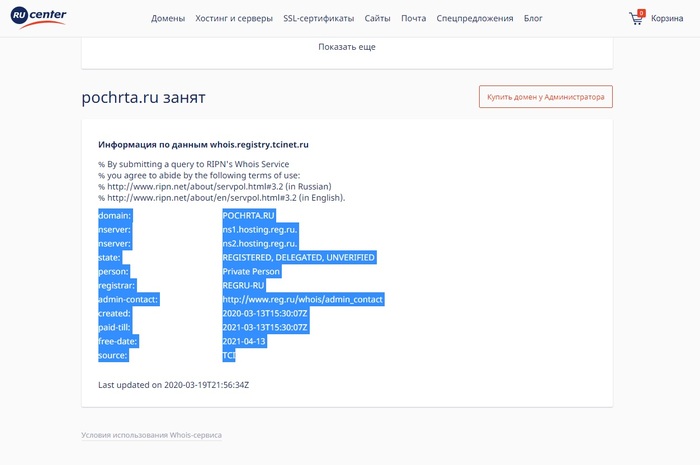
Task: Open Условия использования Whois-сервиса link
Action: tap(151, 435)
